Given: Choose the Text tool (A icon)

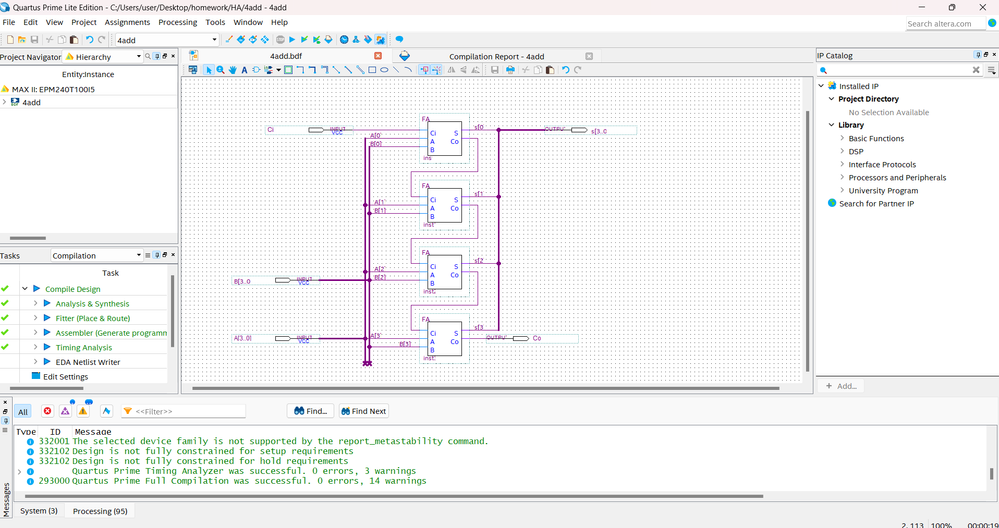Looking at the screenshot, I should coord(244,70).
